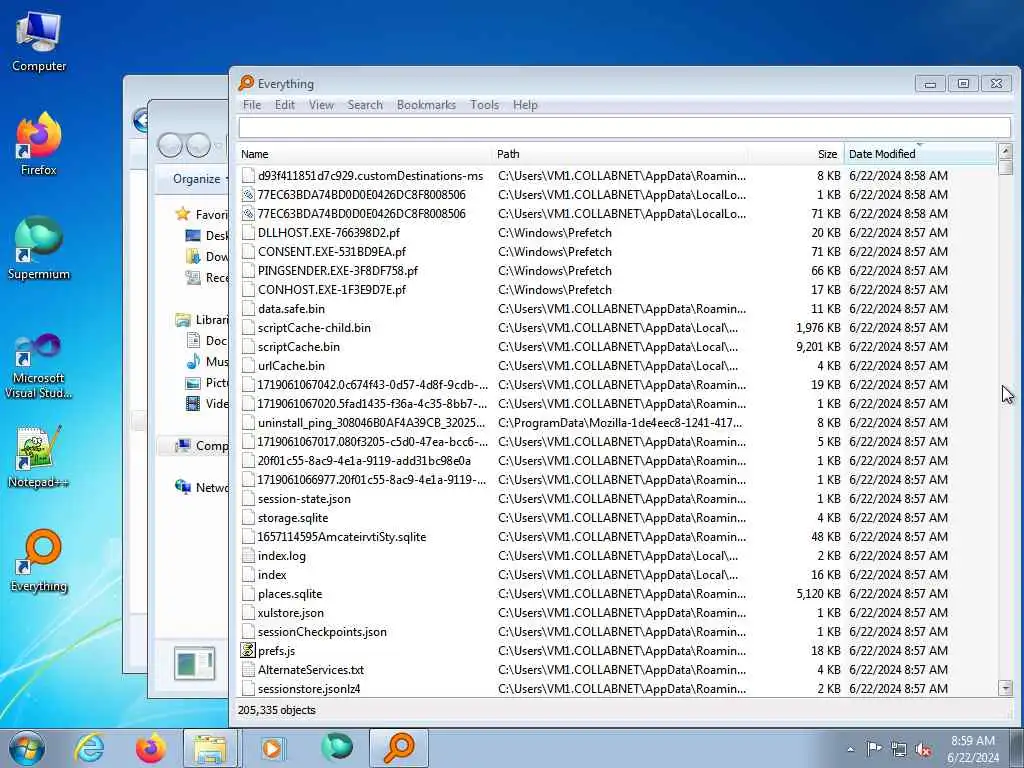Launch the Firefox desktop shortcut
Screen dimensions: 1024x768
39,144
